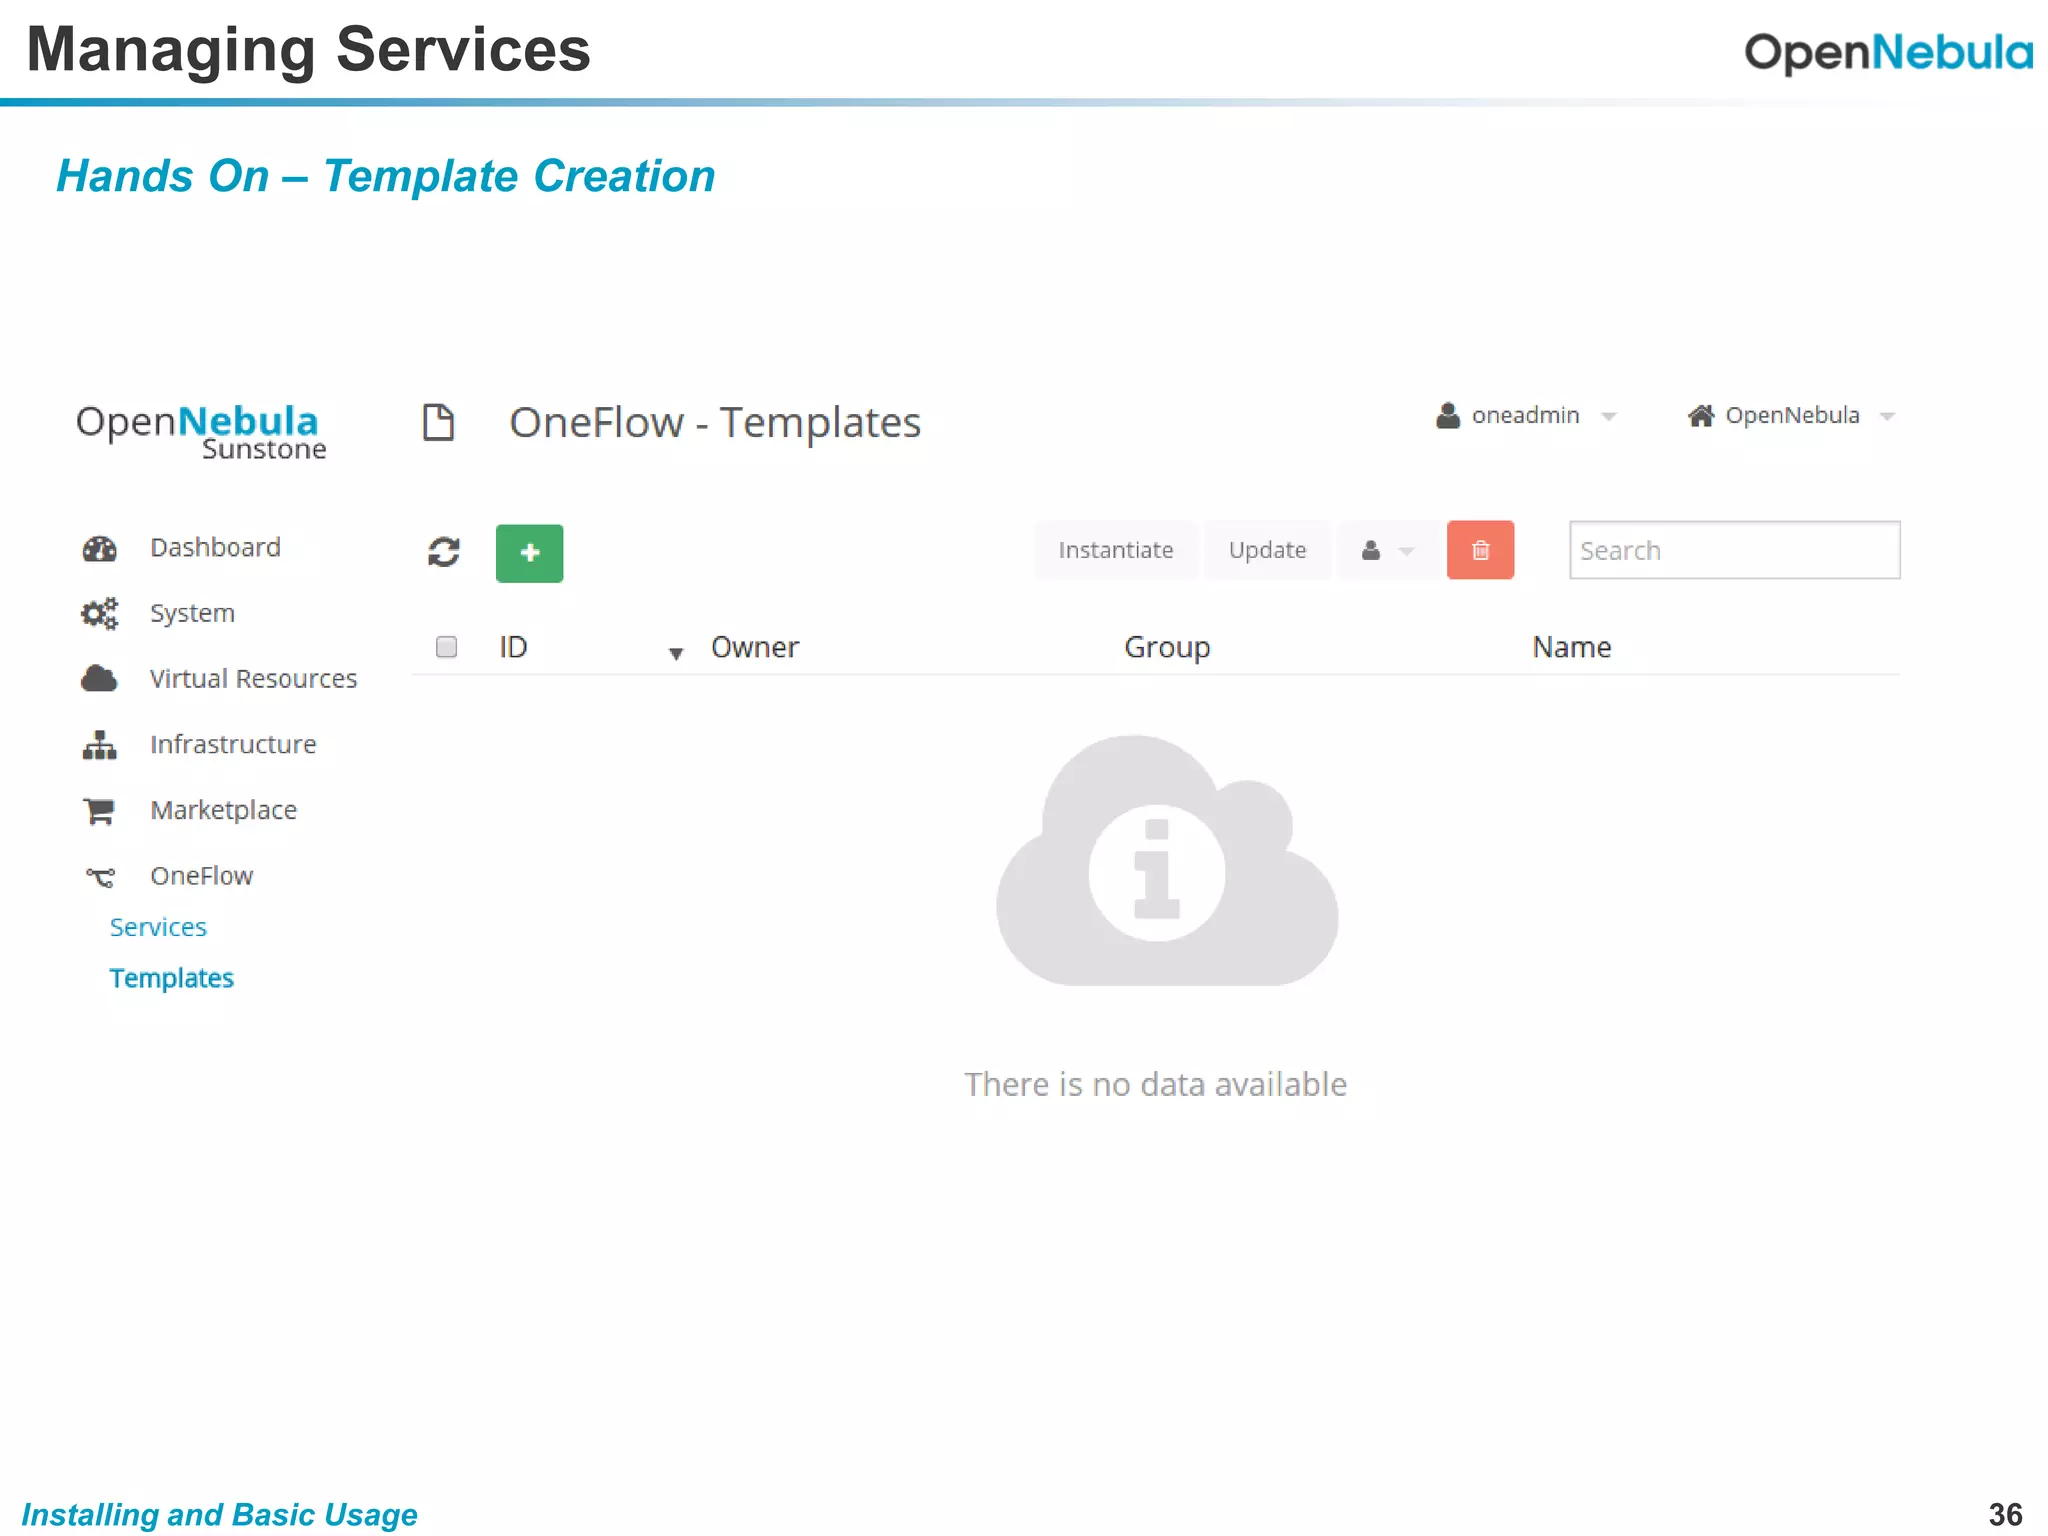Viewport: 2048px width, 1536px height.
Task: Click the sort arrow beside the ID column
Action: tap(676, 654)
